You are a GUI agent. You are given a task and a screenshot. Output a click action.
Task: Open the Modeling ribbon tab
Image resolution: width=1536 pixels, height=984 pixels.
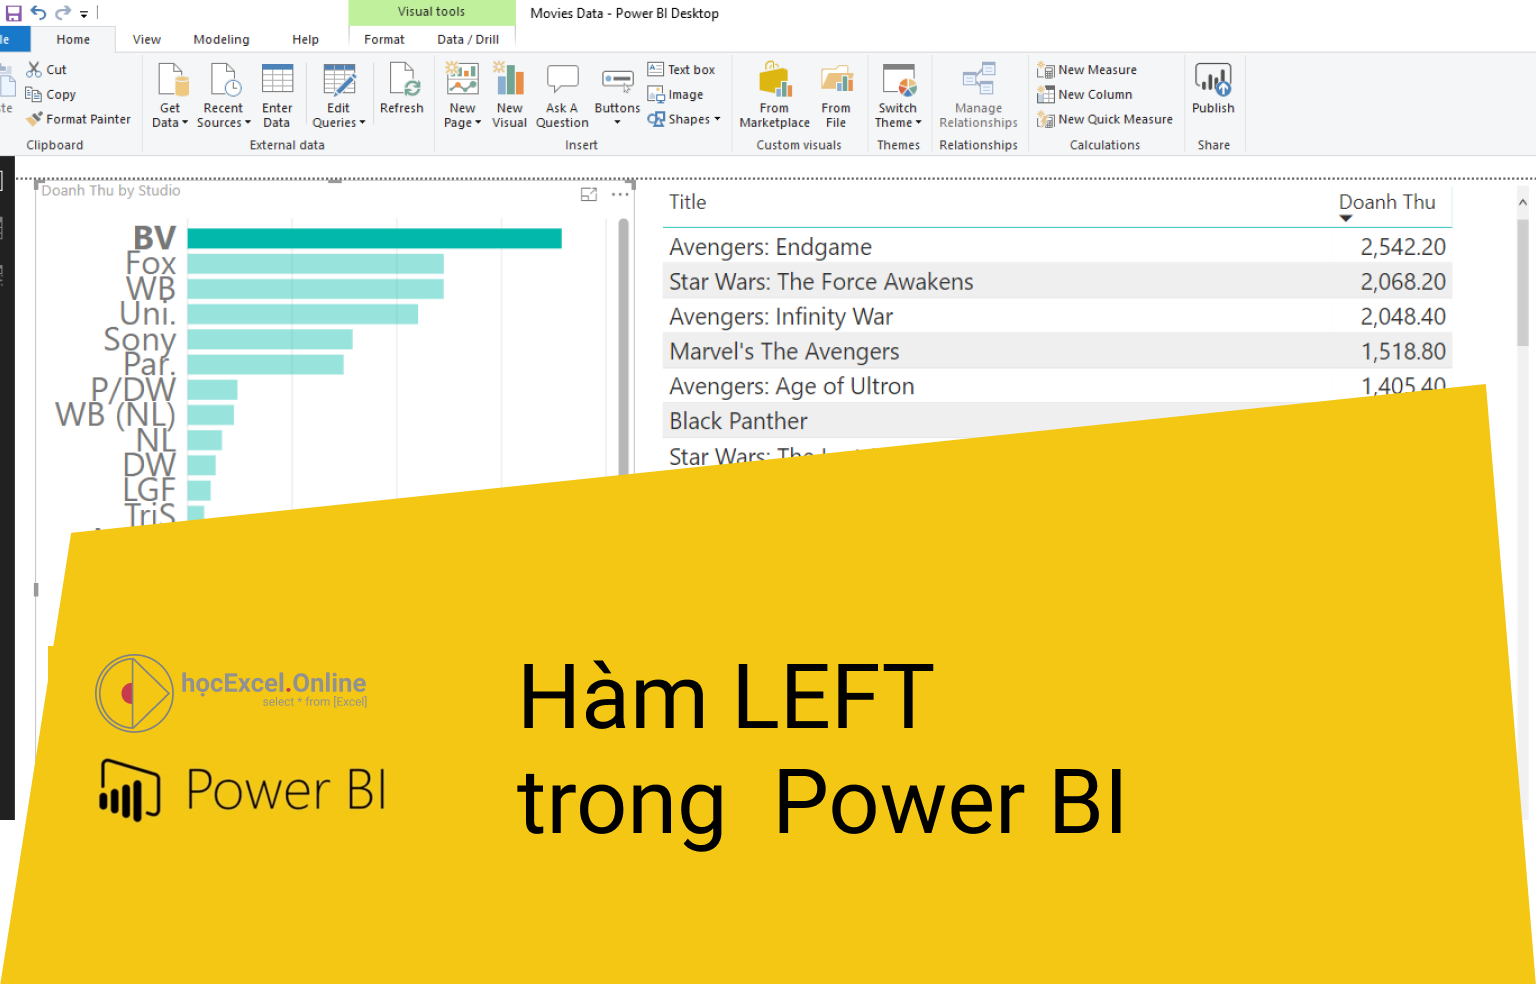pos(221,39)
